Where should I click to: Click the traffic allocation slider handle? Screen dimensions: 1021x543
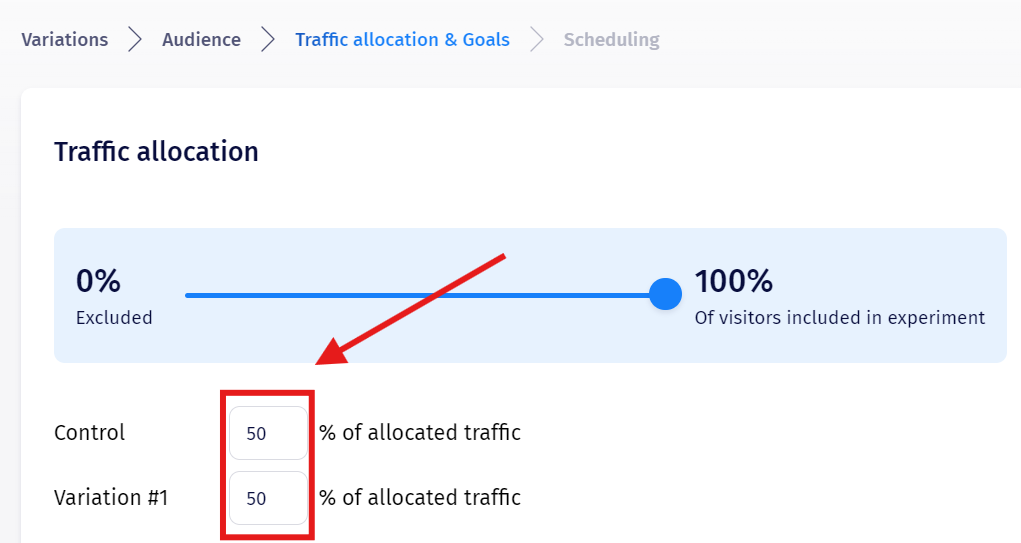pos(665,294)
